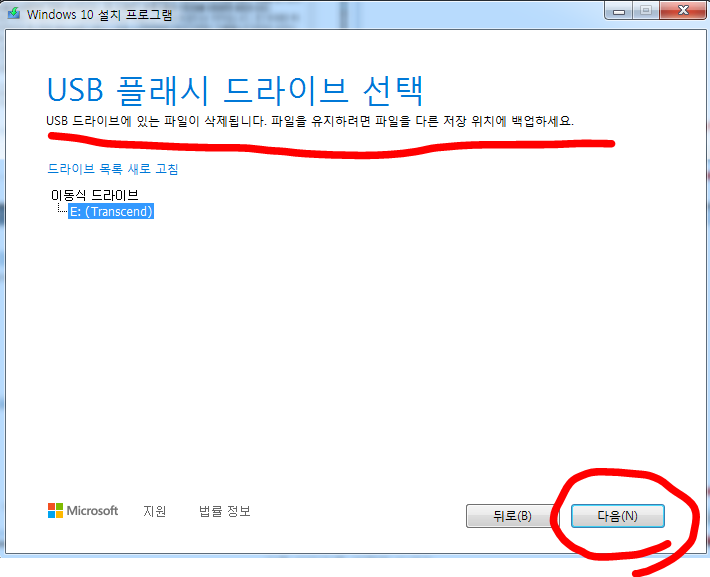This screenshot has height=577, width=710.
Task: Click the warning text about USB 파일이 삭제됩니다
Action: 310,121
